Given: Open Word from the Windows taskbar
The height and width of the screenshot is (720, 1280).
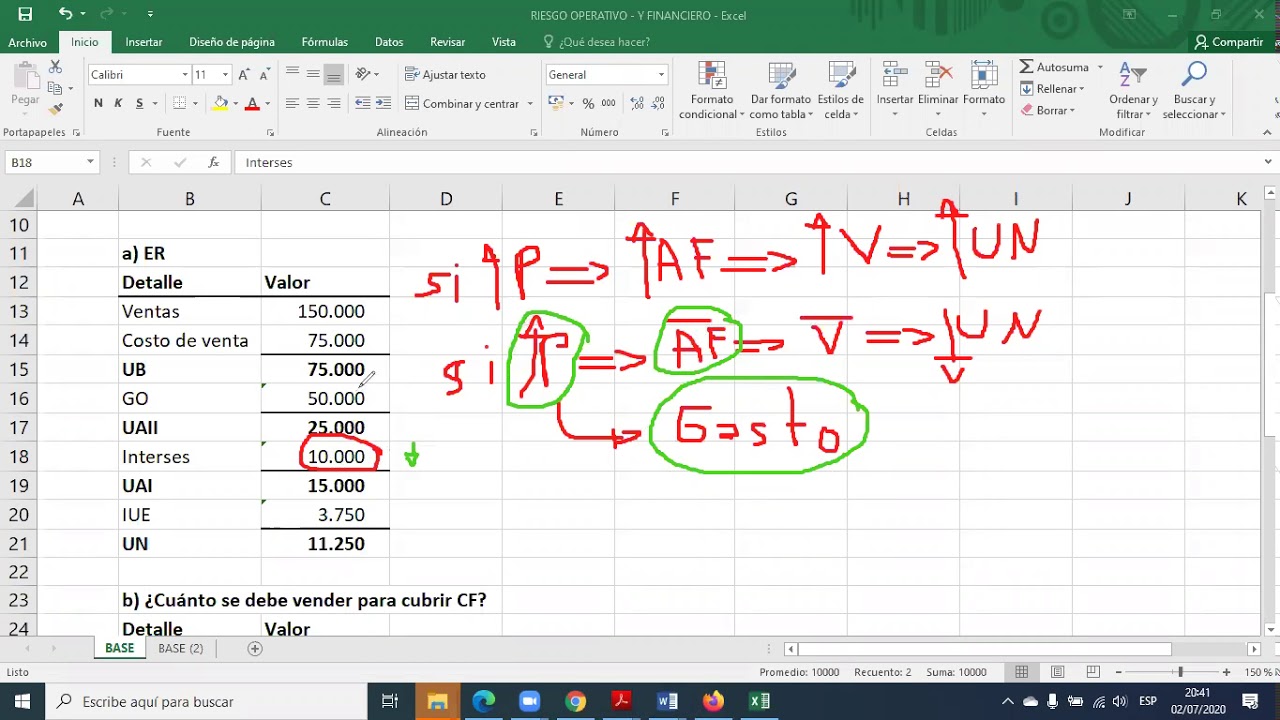Looking at the screenshot, I should 667,701.
